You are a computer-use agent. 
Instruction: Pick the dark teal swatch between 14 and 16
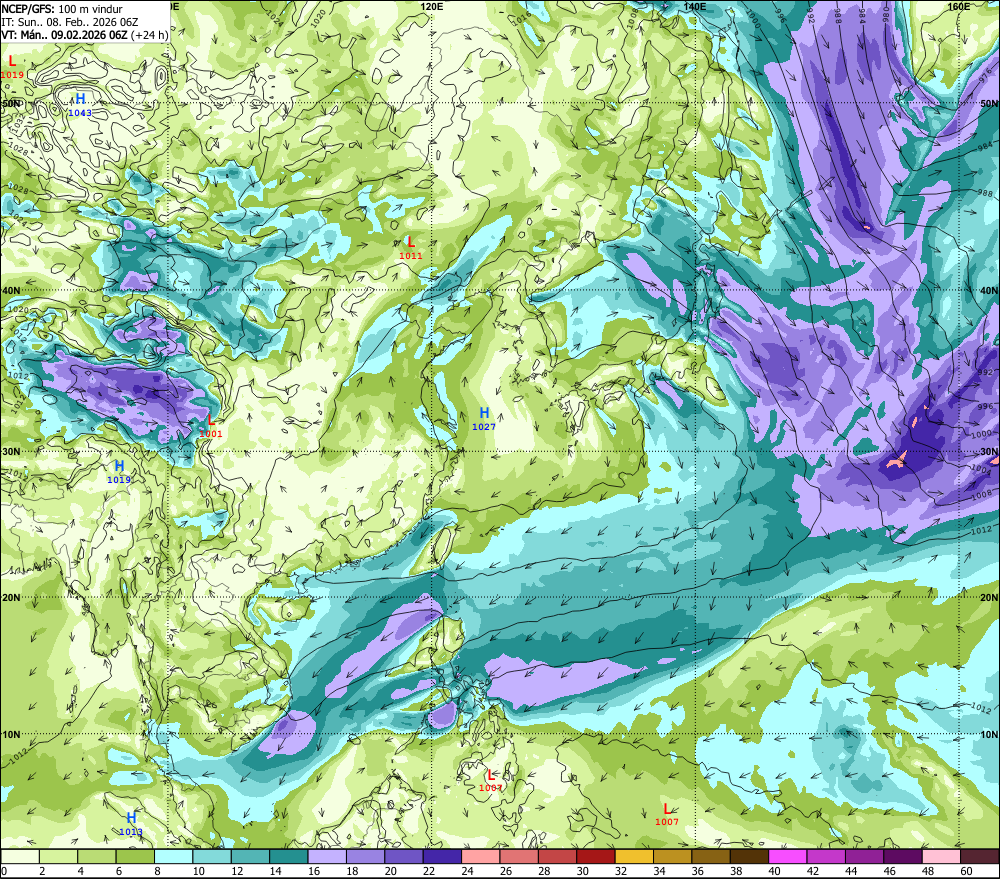point(289,856)
